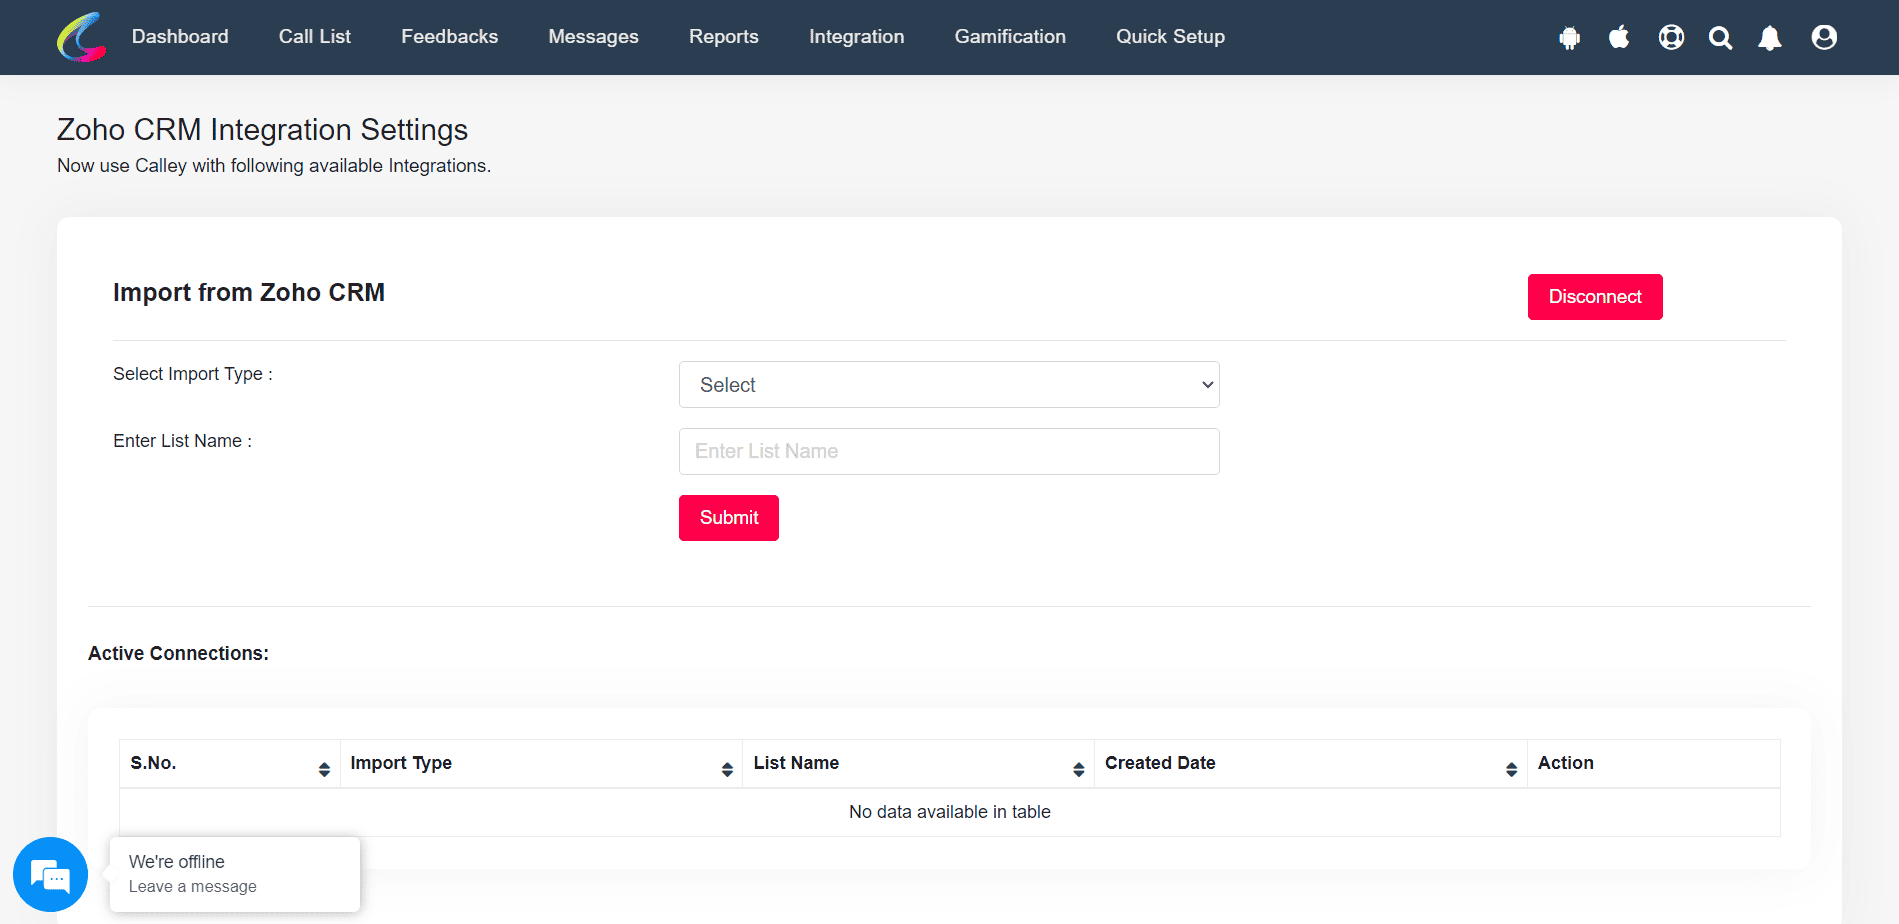This screenshot has height=924, width=1899.
Task: Expand the Select Import Type dropdown
Action: pyautogui.click(x=949, y=385)
